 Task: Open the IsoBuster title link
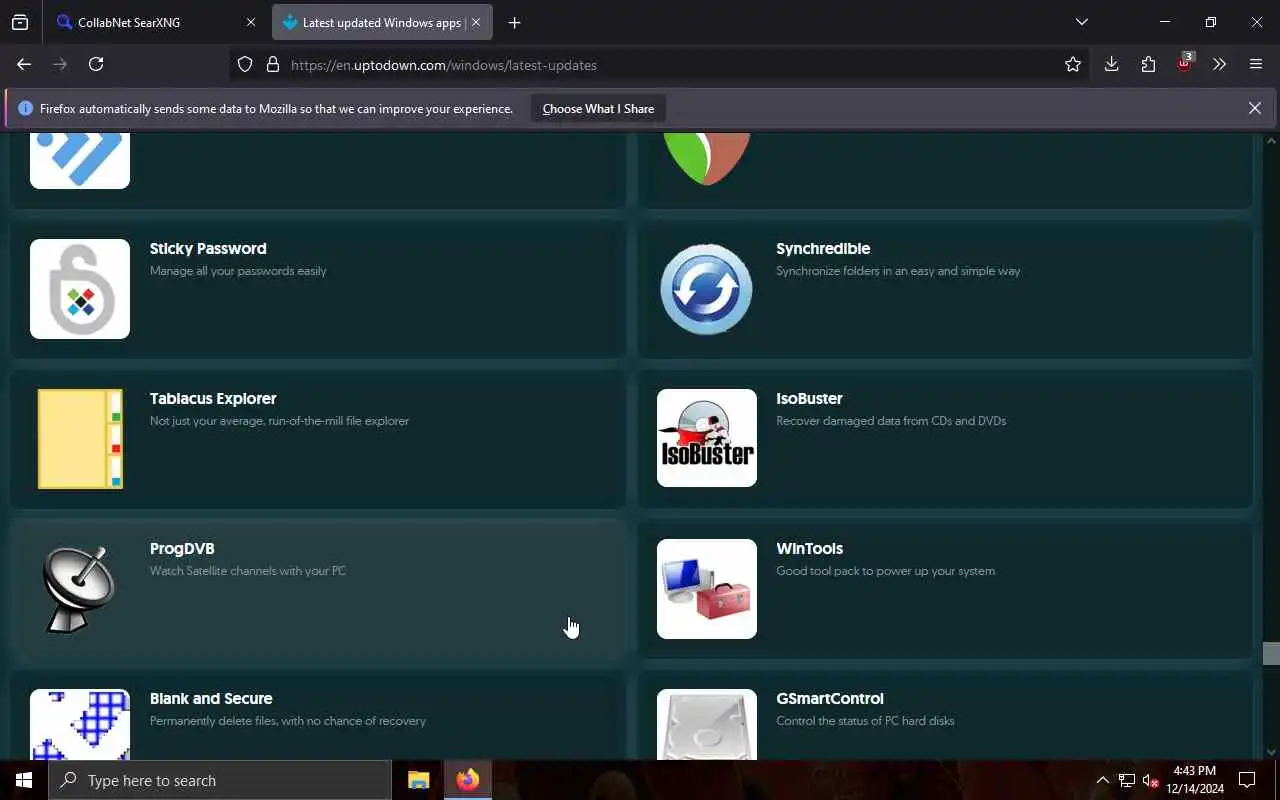(809, 398)
